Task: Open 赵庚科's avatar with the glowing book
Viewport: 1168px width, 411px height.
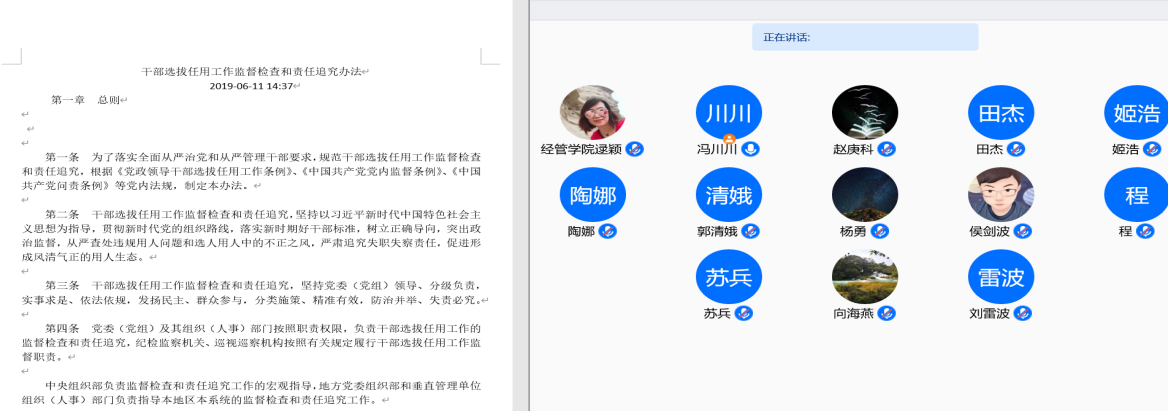Action: [864, 112]
